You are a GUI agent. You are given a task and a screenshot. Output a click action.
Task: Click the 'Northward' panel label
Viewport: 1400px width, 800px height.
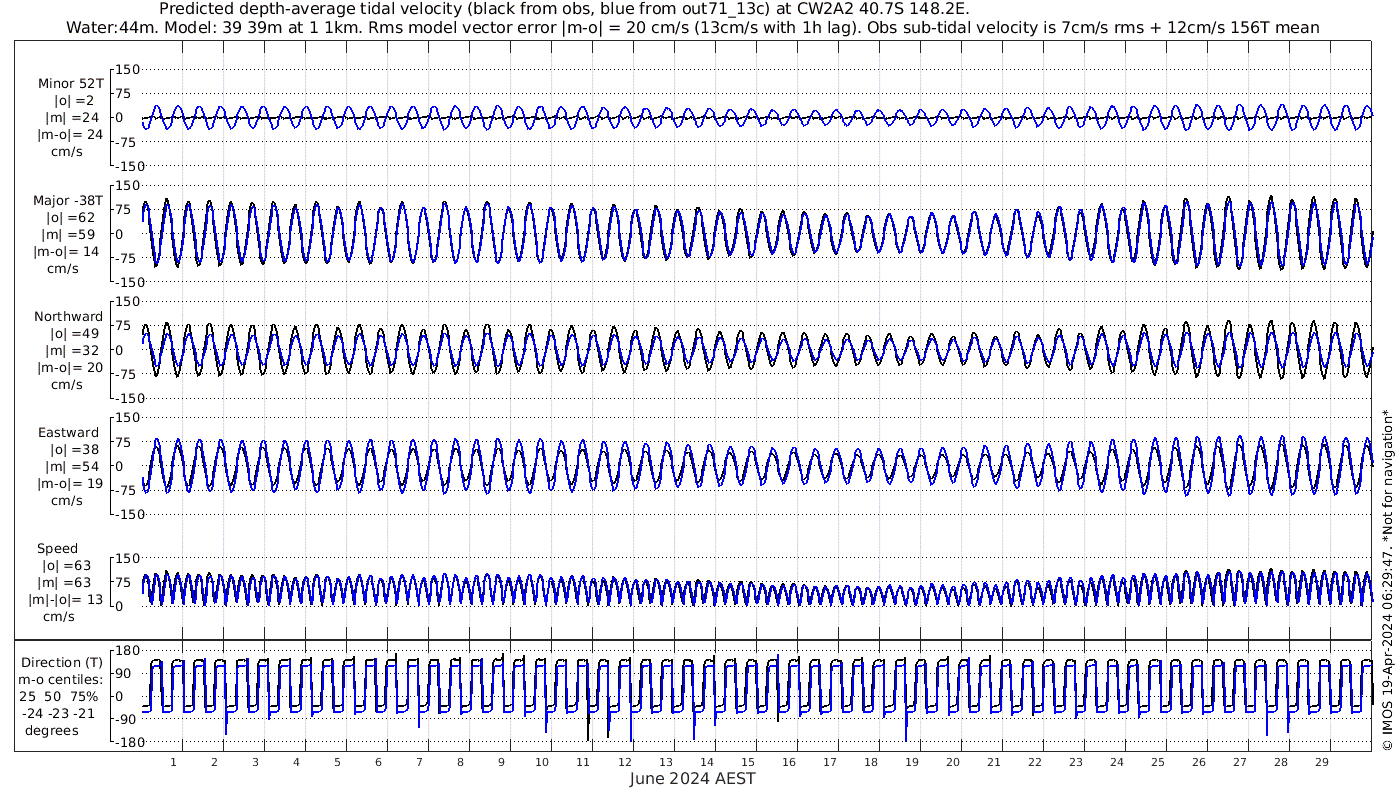pos(68,316)
